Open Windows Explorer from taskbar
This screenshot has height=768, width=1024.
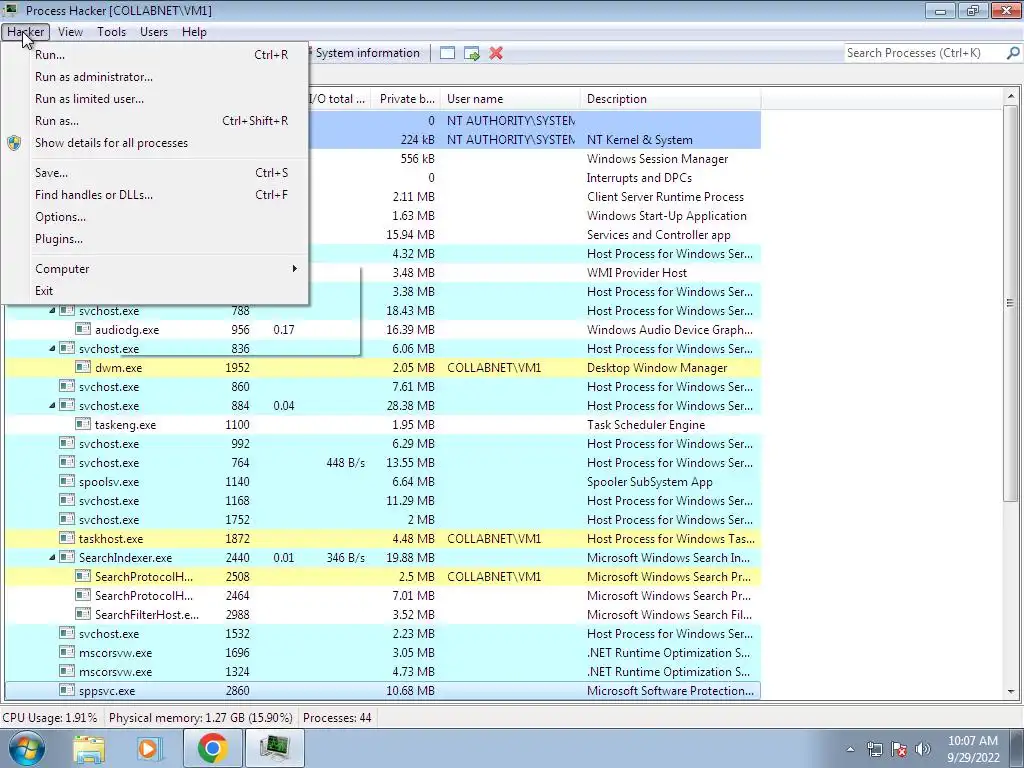tap(89, 748)
